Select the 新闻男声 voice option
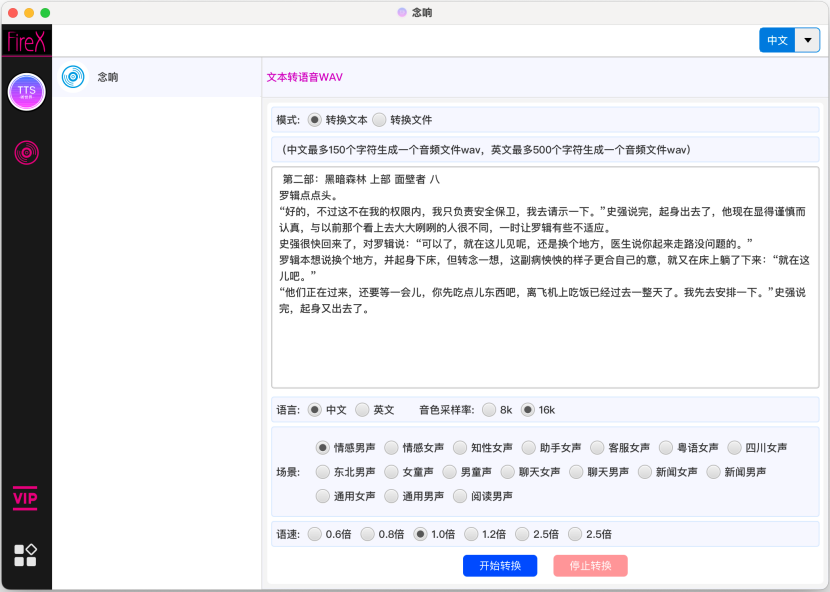The image size is (830, 592). pos(714,472)
